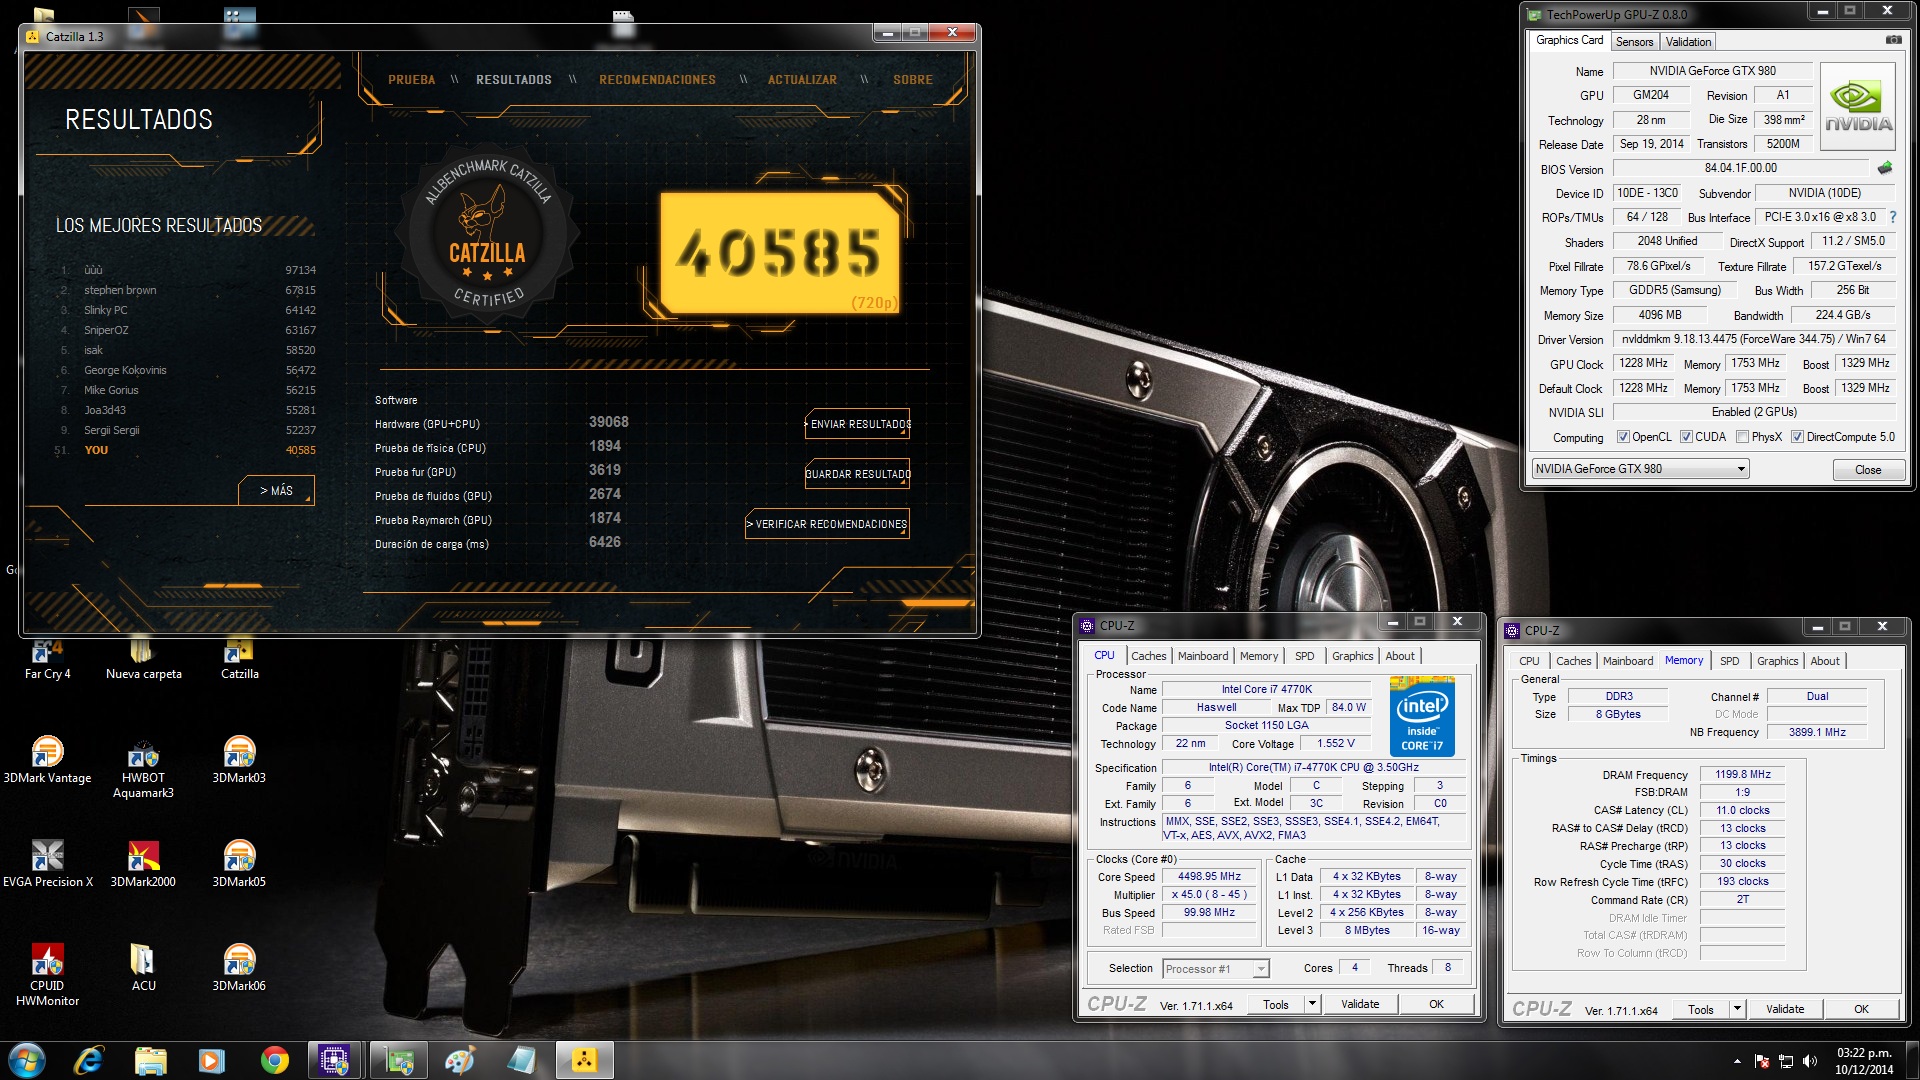1920x1080 pixels.
Task: Open the PRUEBA tab in Catzilla
Action: [x=411, y=80]
